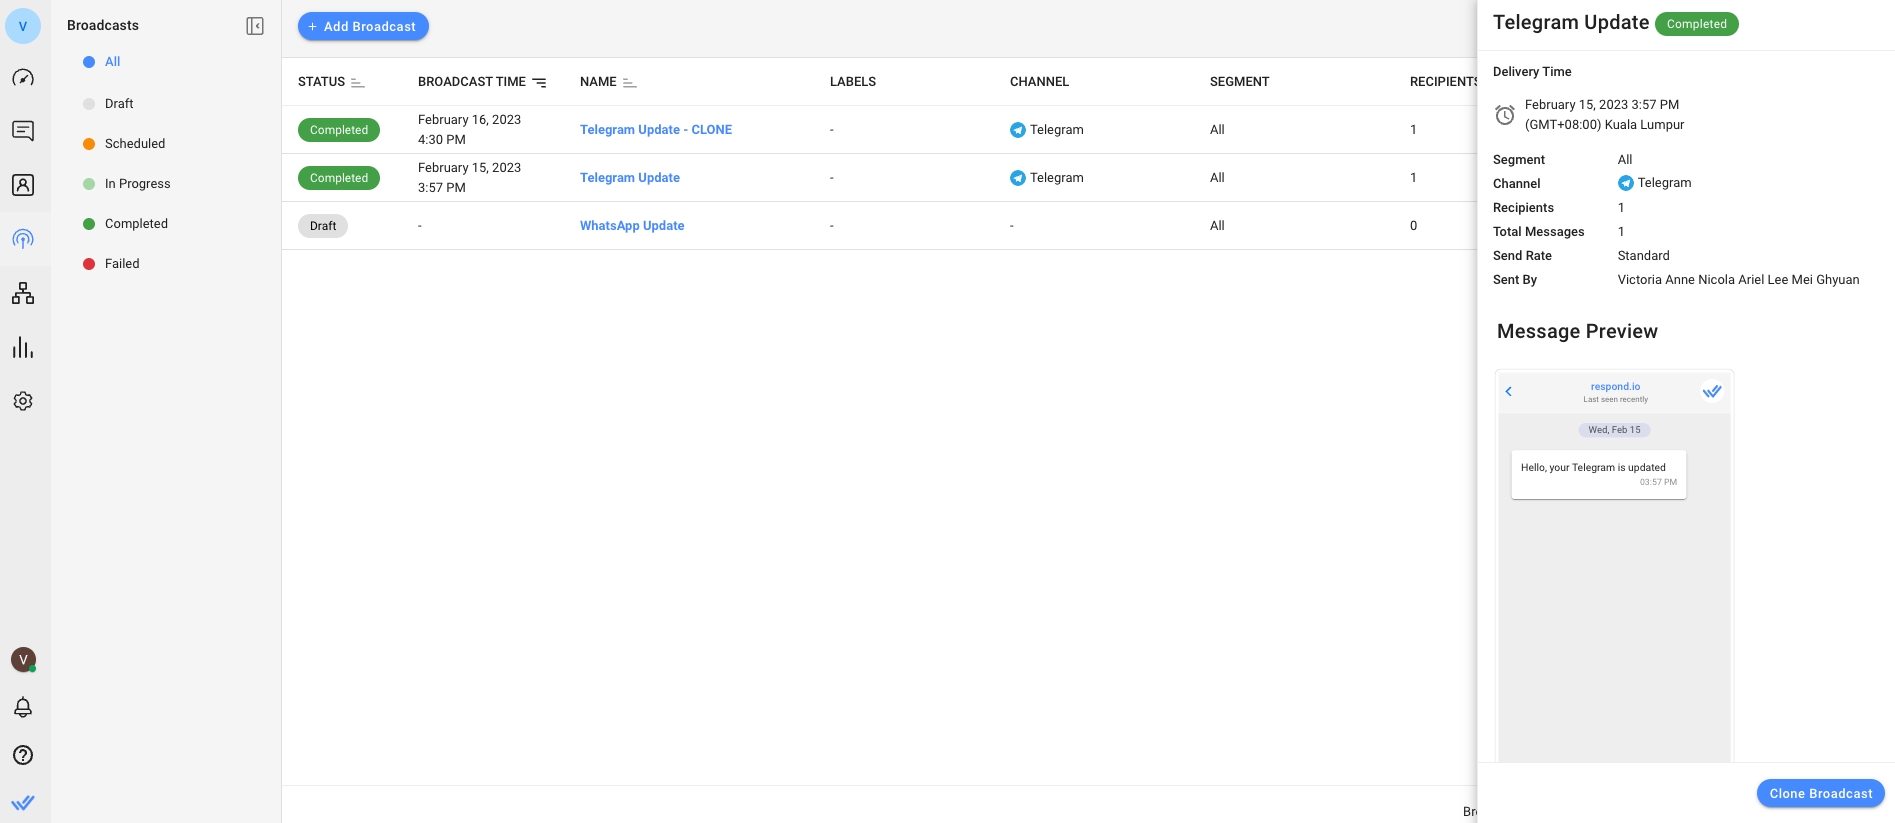
Task: Click the Add Broadcast button
Action: (x=363, y=27)
